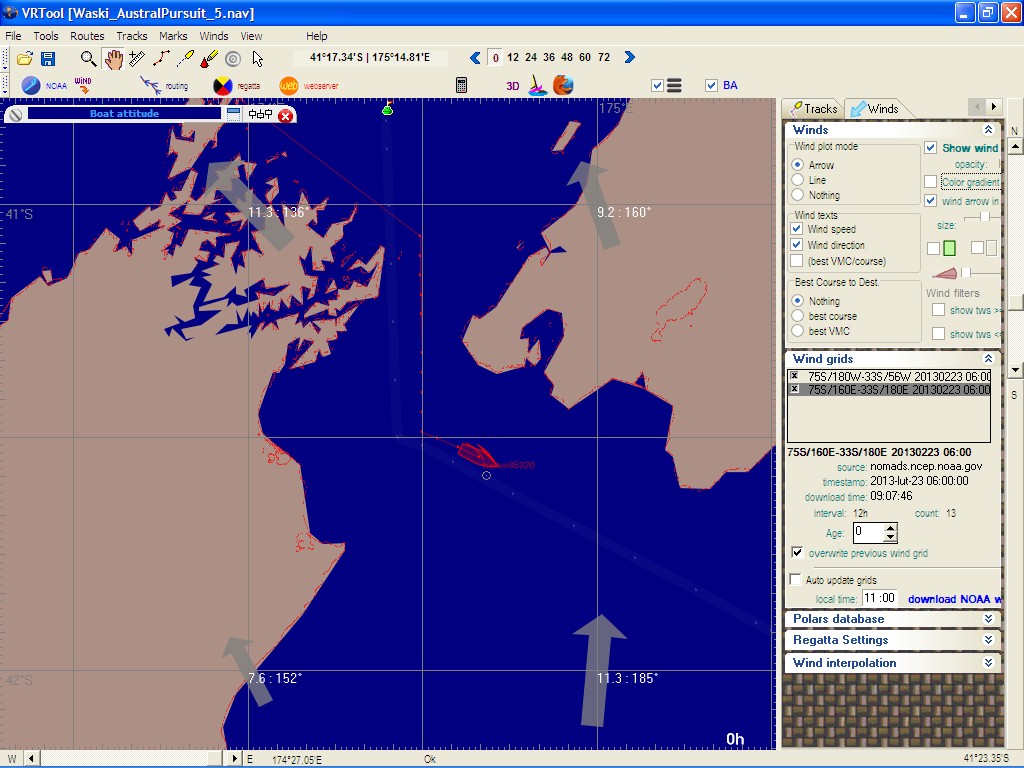1024x768 pixels.
Task: Activate the hand pan tool
Action: (x=113, y=59)
